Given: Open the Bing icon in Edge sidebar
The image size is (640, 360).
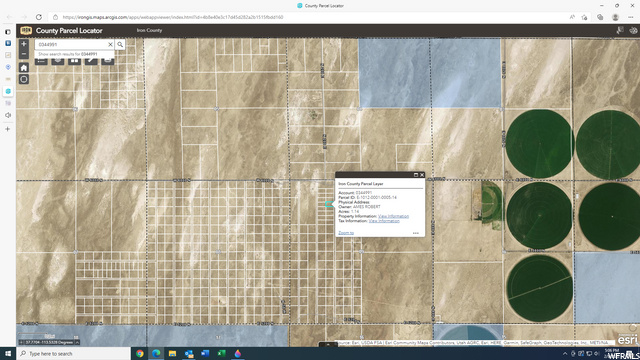Looking at the screenshot, I should pyautogui.click(x=8, y=43).
